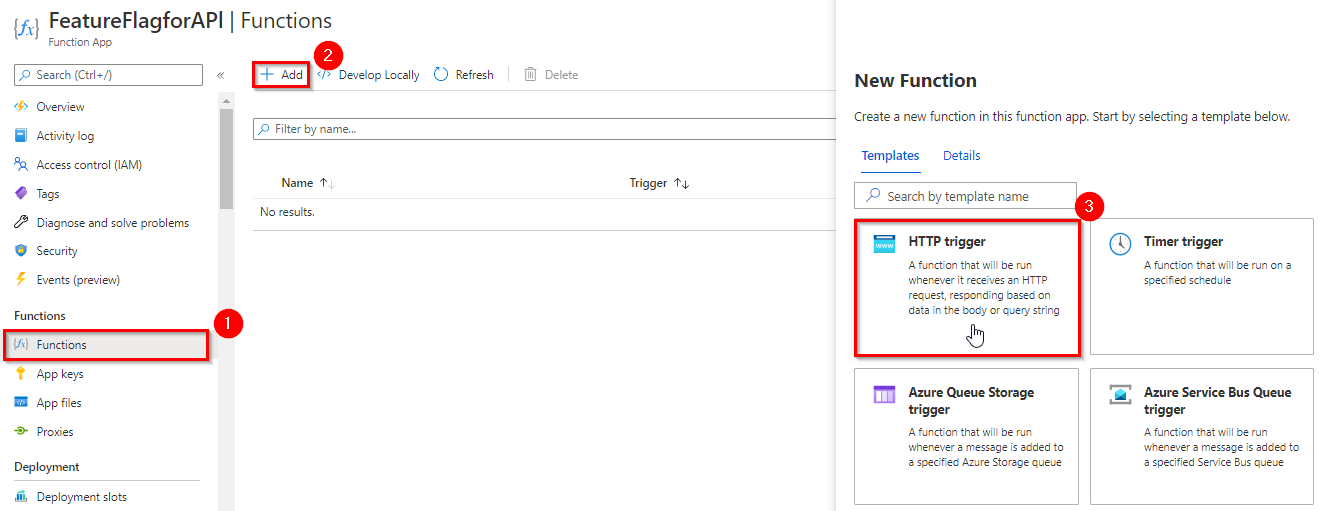The width and height of the screenshot is (1321, 511).
Task: Click the Develop Locally code icon
Action: click(324, 75)
